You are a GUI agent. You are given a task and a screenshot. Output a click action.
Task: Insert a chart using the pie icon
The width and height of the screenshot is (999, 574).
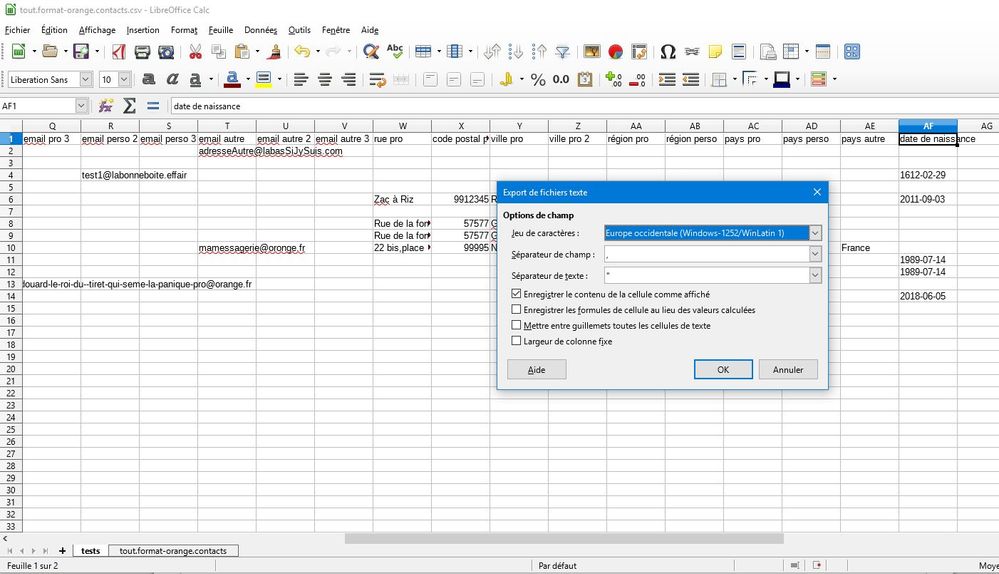(x=616, y=52)
